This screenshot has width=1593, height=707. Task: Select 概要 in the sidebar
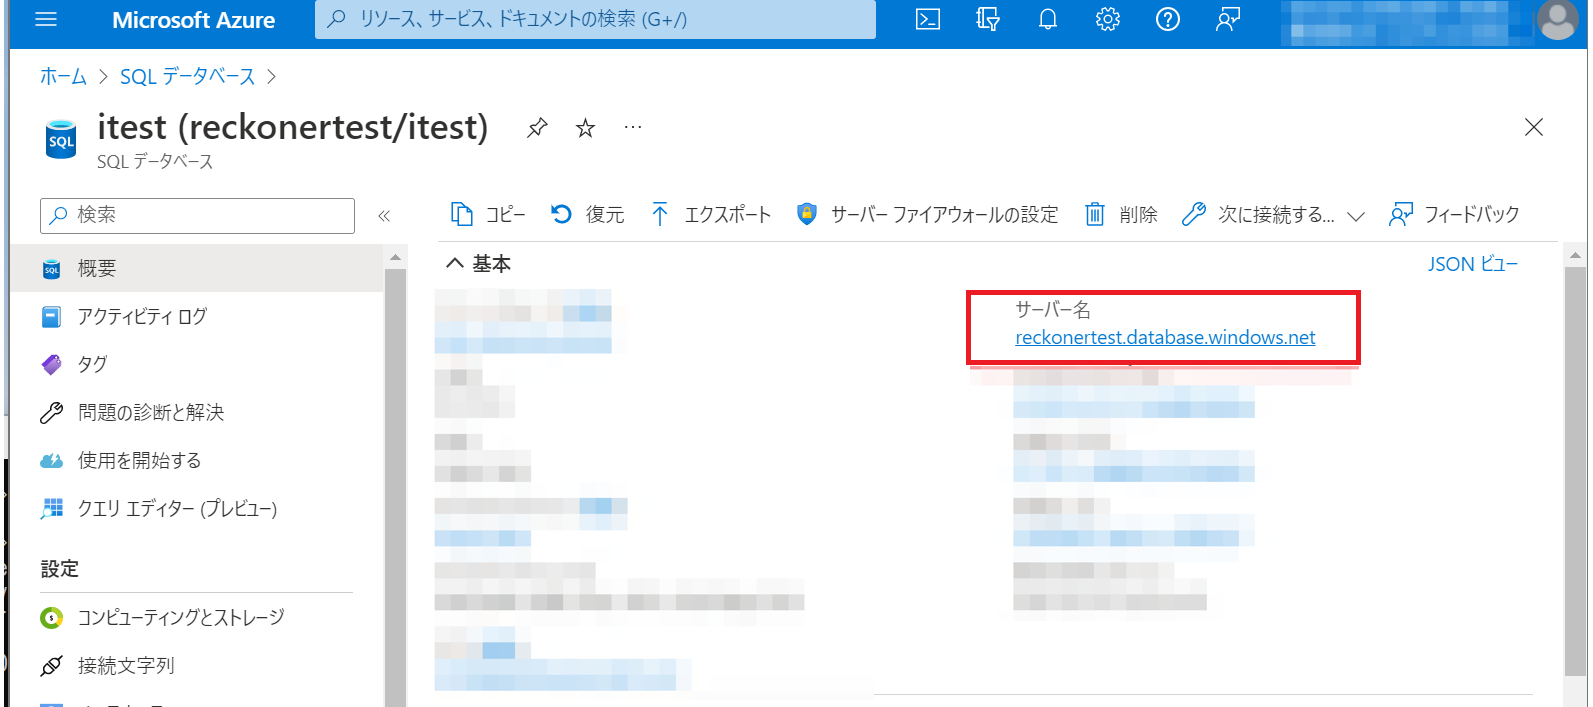(197, 268)
